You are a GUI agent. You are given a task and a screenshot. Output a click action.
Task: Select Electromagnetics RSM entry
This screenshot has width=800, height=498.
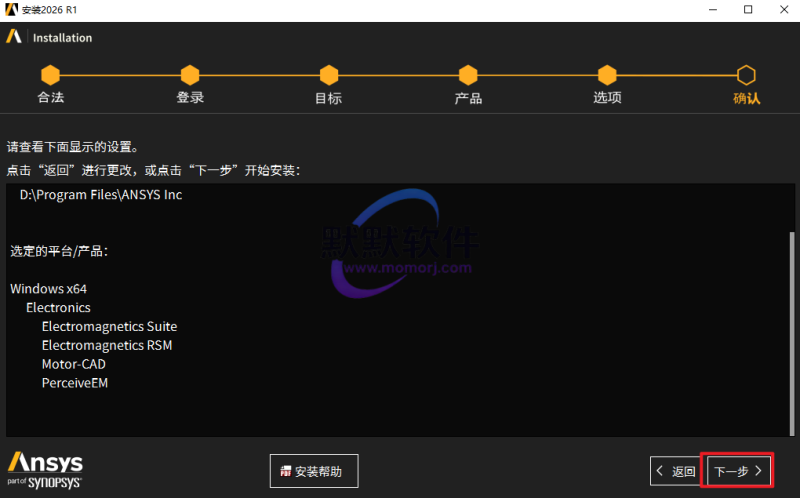(x=106, y=345)
